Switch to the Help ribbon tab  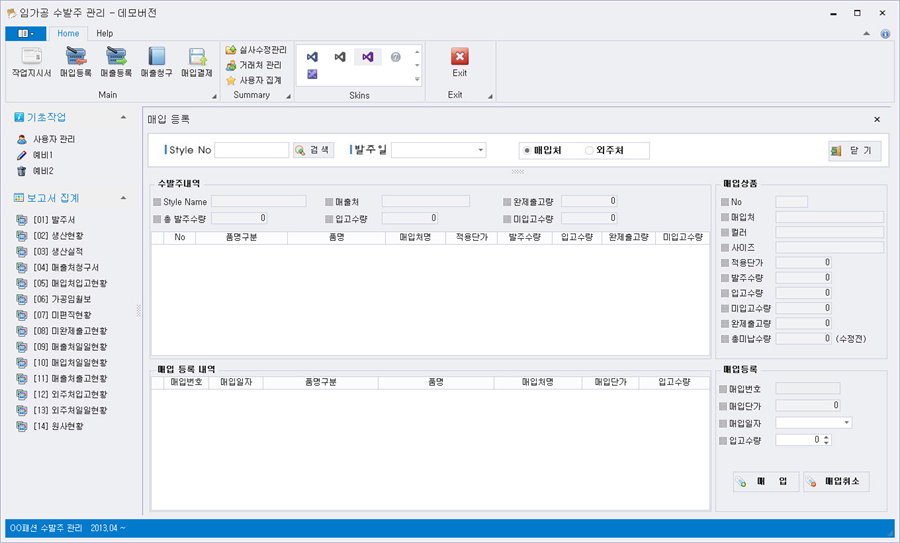(x=104, y=34)
